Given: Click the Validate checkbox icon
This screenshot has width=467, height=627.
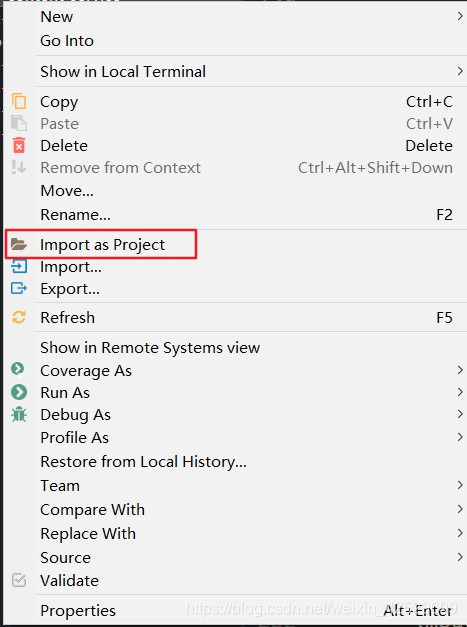Looking at the screenshot, I should tap(19, 580).
